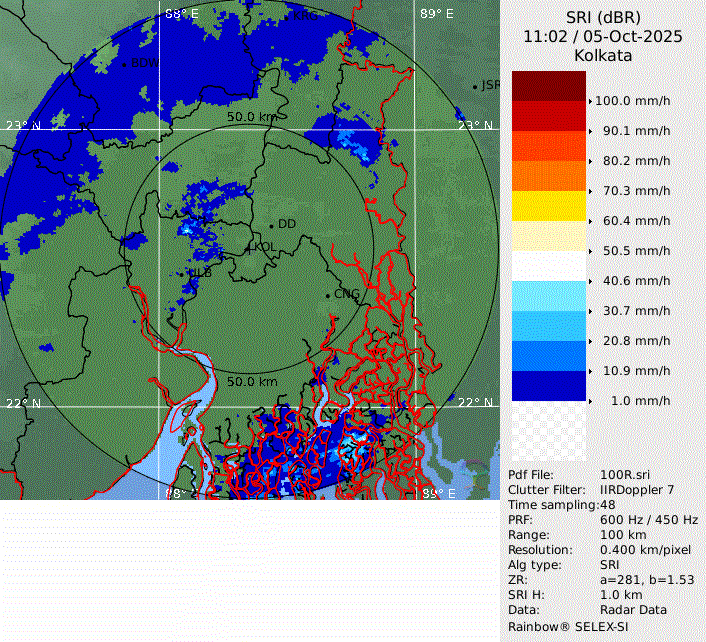Screen dimensions: 706x642
Task: Click the lower 50.0 km range ring label
Action: point(251,382)
